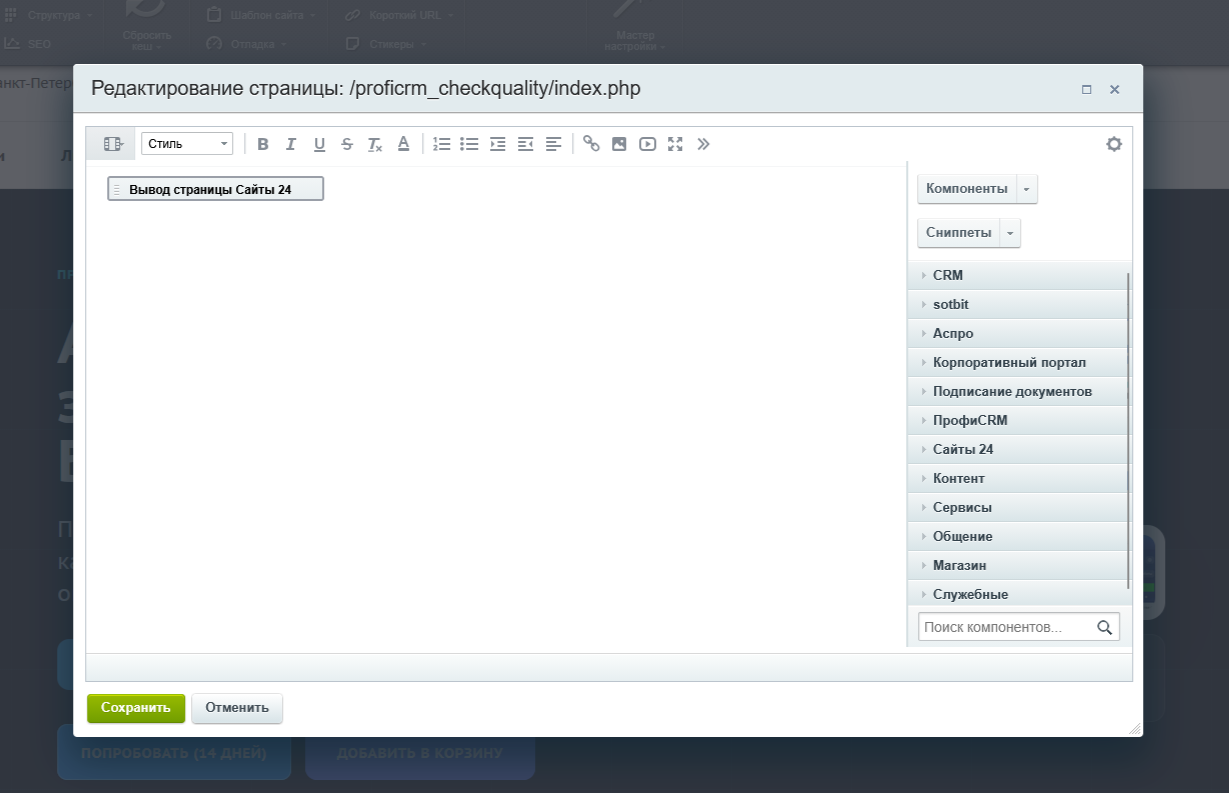Cancel editing with Отменить

(237, 708)
